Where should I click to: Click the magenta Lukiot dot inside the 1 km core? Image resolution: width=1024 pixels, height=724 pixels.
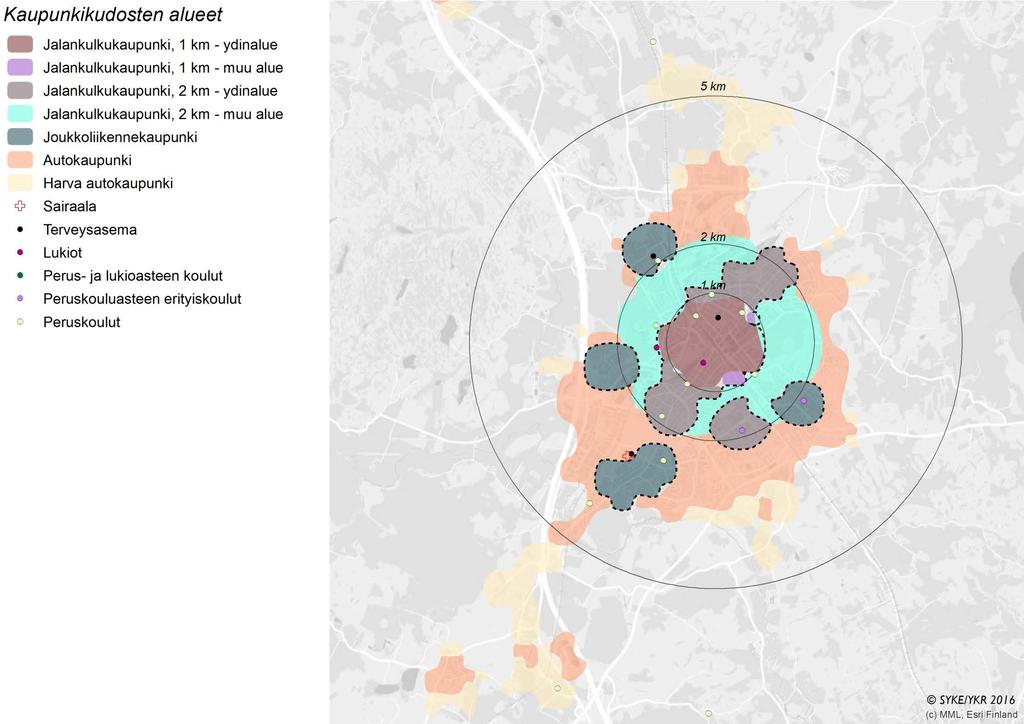coord(703,362)
